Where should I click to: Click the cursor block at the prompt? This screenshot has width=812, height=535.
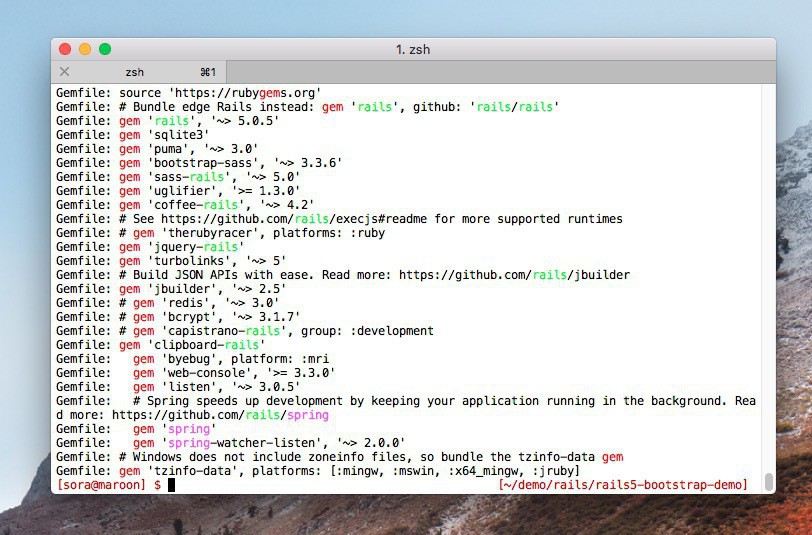172,485
